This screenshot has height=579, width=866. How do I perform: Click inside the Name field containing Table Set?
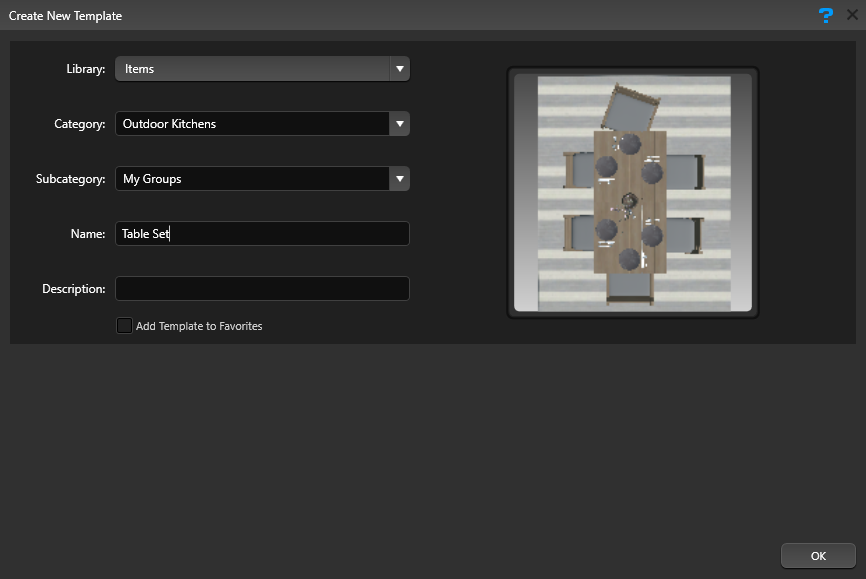[x=262, y=234]
